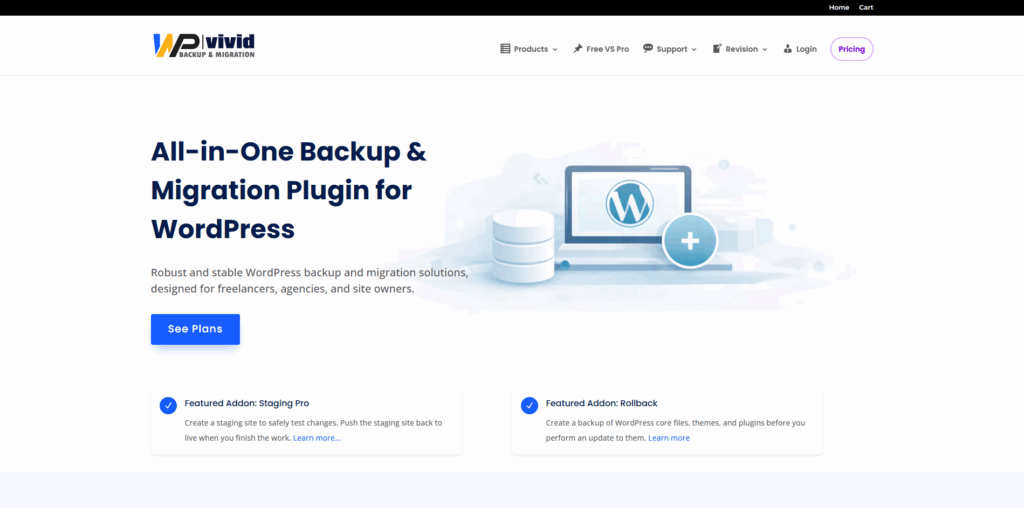Open the Revision menu
This screenshot has height=508, width=1024.
pos(740,49)
